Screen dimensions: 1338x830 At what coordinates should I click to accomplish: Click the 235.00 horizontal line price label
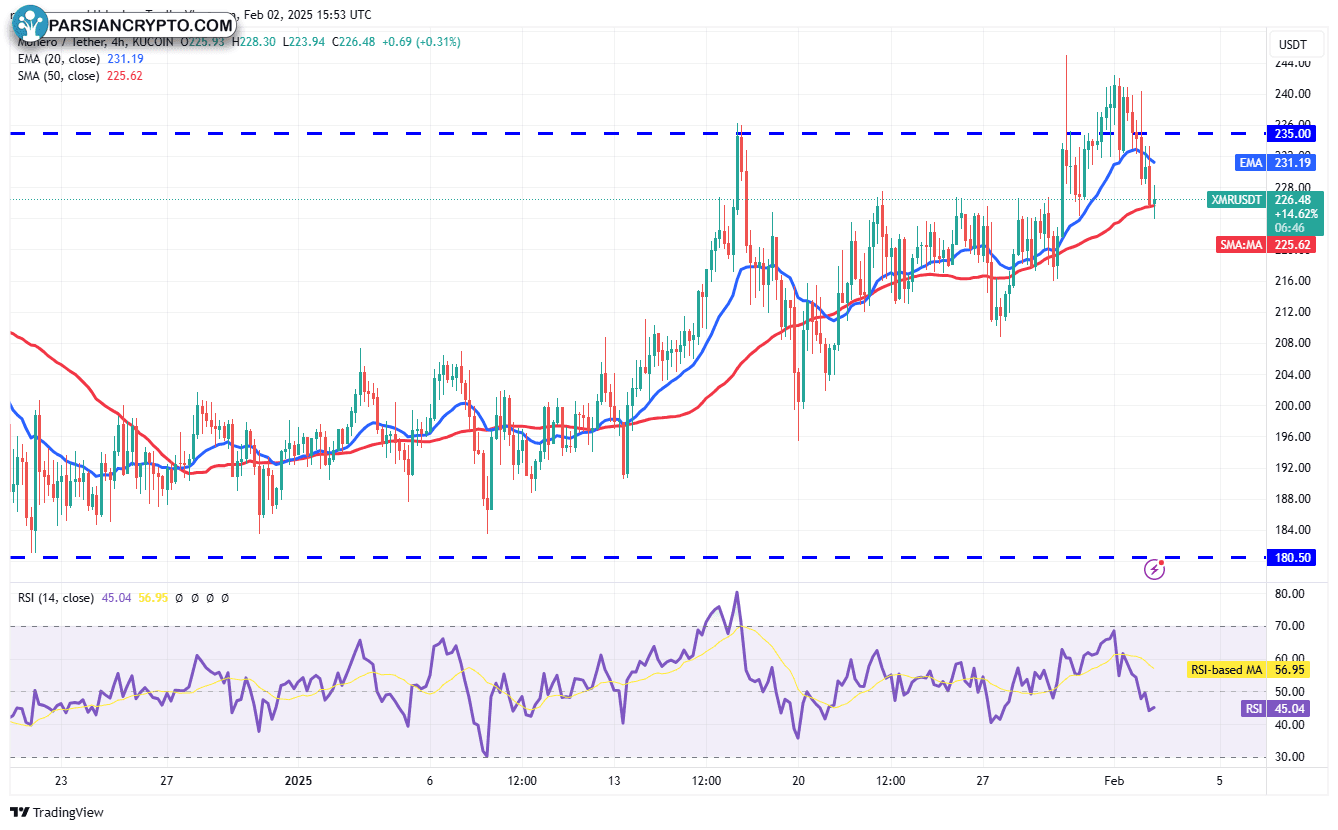pyautogui.click(x=1292, y=133)
